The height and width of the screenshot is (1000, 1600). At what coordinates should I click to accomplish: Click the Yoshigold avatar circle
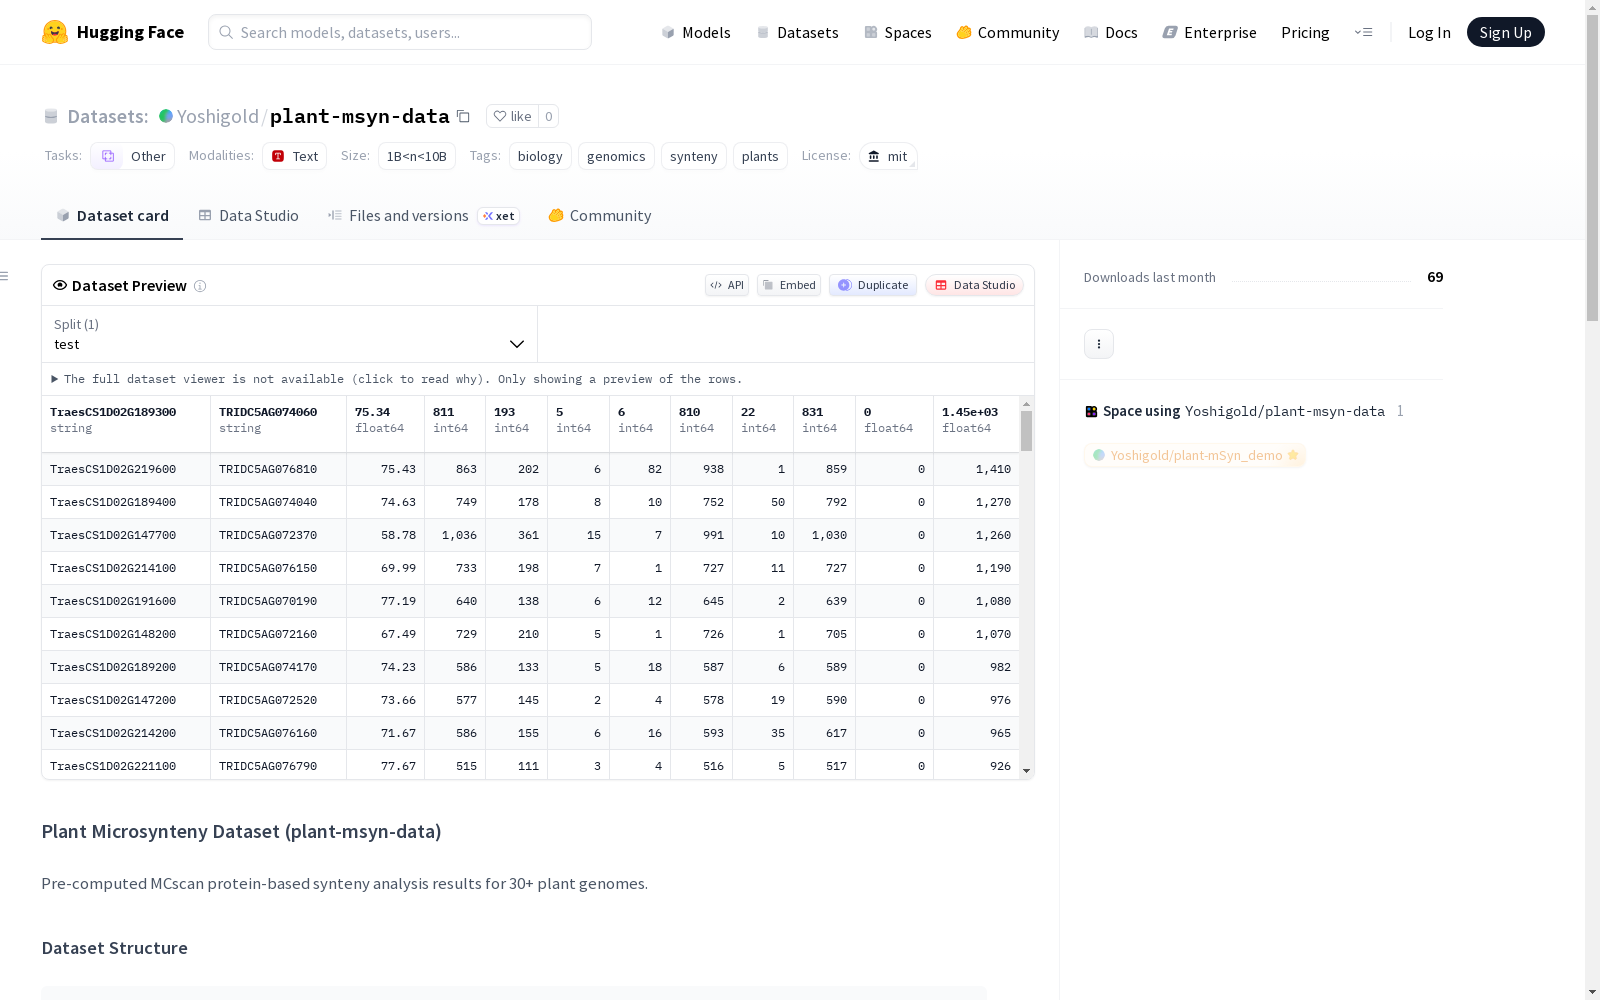166,116
